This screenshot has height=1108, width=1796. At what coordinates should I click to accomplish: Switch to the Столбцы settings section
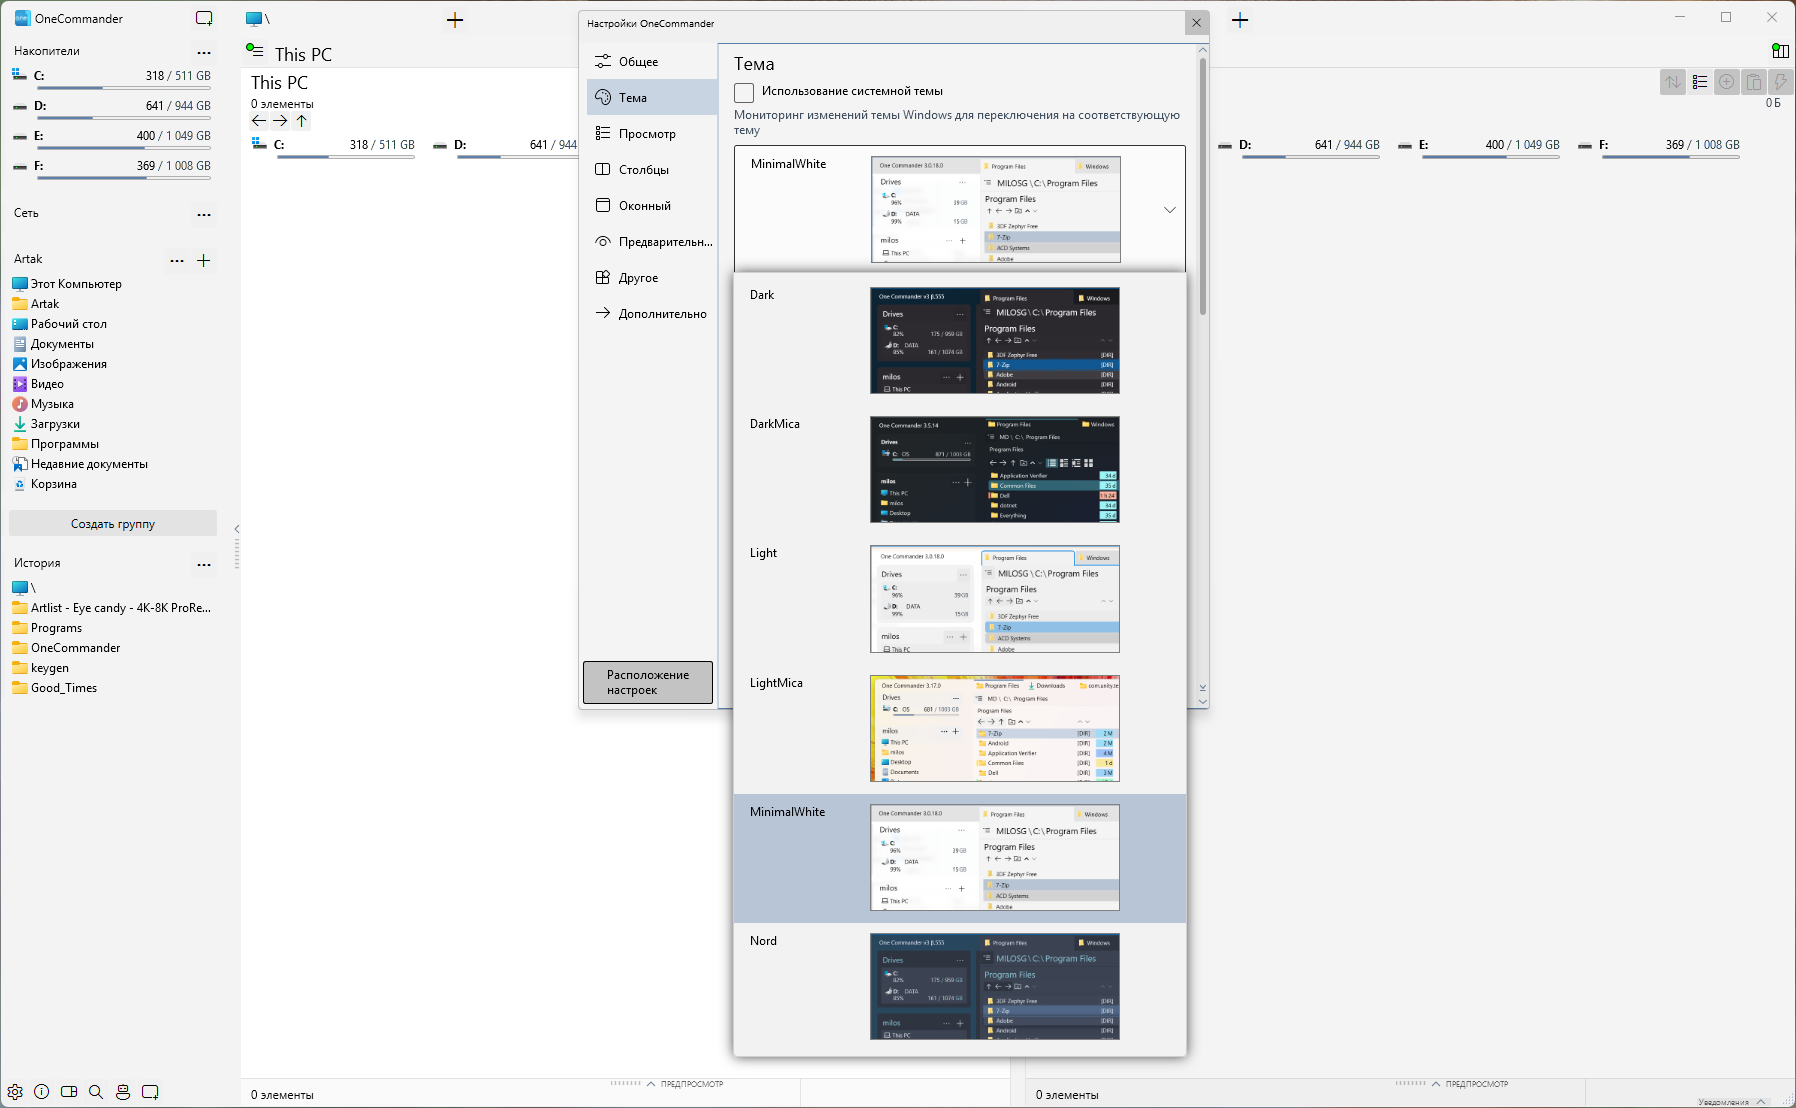pyautogui.click(x=643, y=170)
